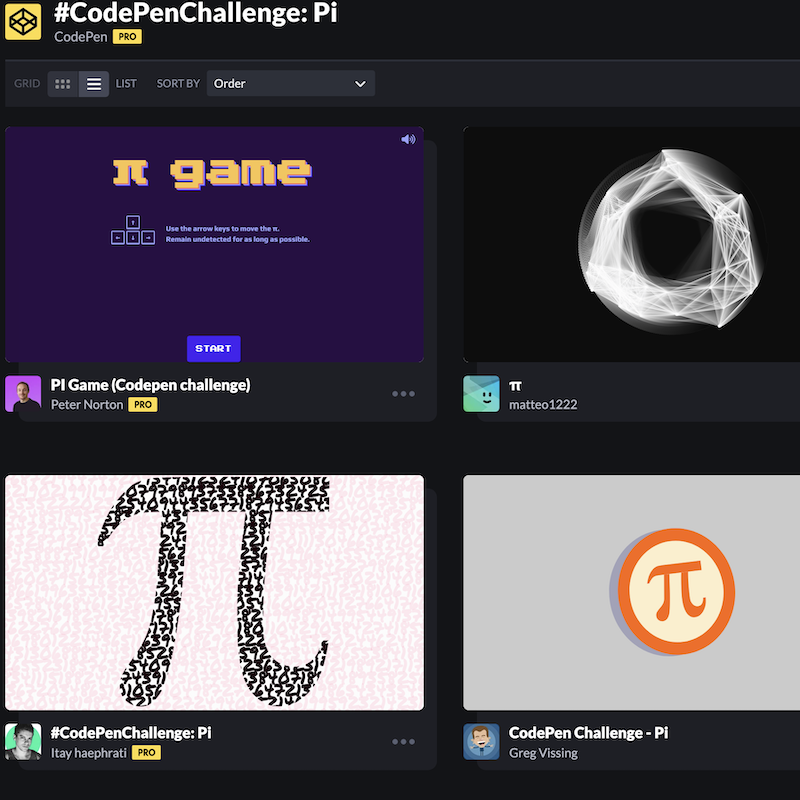Click the GRID label
Screen dimensions: 800x800
click(27, 84)
